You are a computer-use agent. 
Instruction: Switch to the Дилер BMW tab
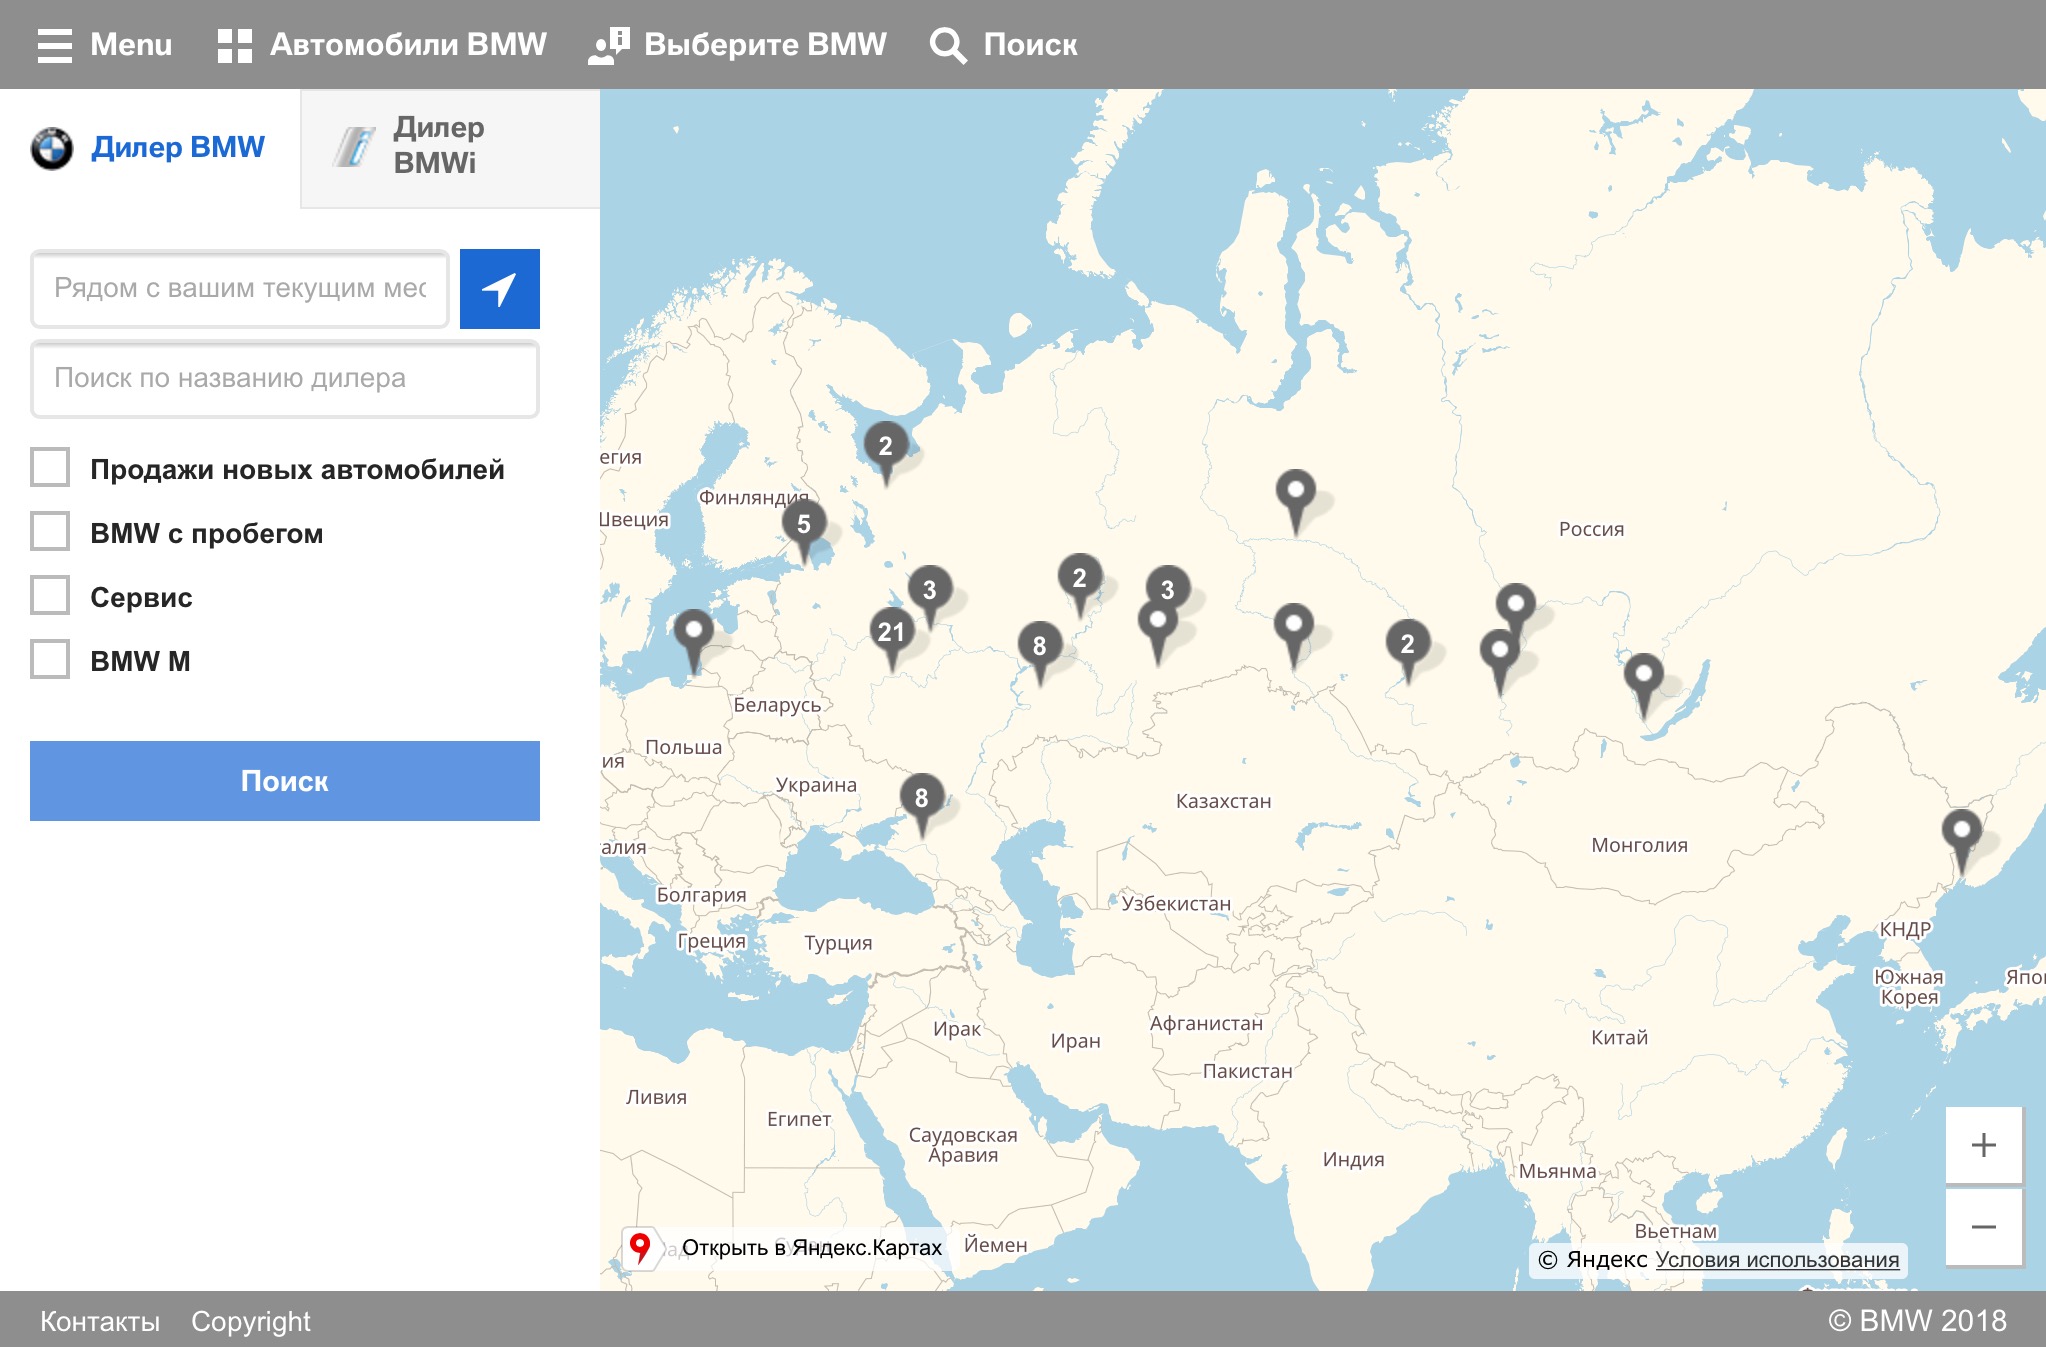150,148
